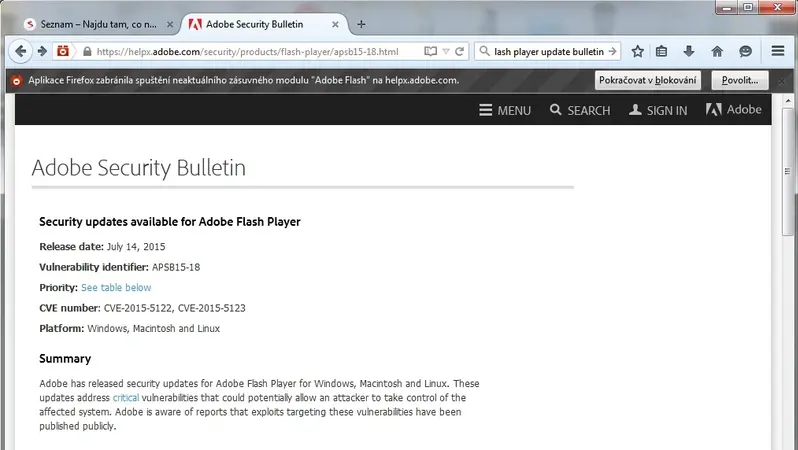The height and width of the screenshot is (450, 798).
Task: Click the Adobe logo in the header
Action: point(733,109)
